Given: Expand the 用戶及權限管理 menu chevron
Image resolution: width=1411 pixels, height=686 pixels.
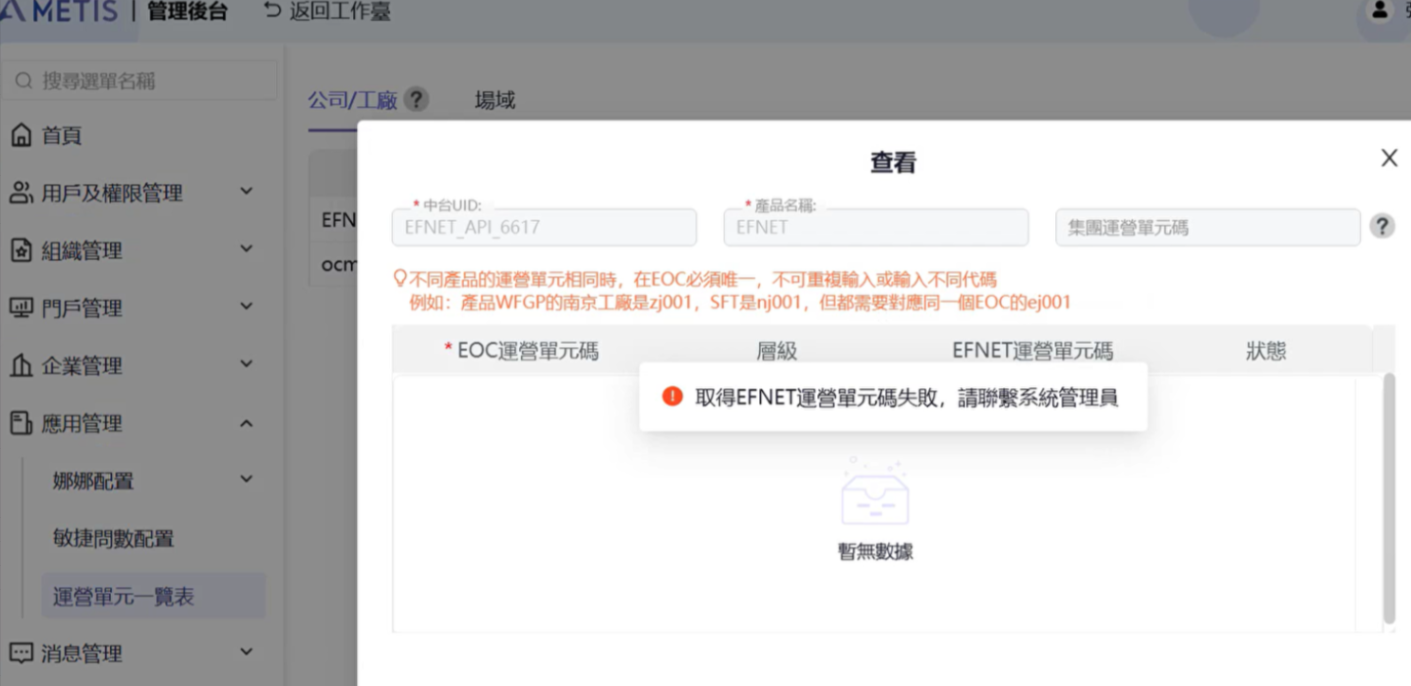Looking at the screenshot, I should 246,191.
